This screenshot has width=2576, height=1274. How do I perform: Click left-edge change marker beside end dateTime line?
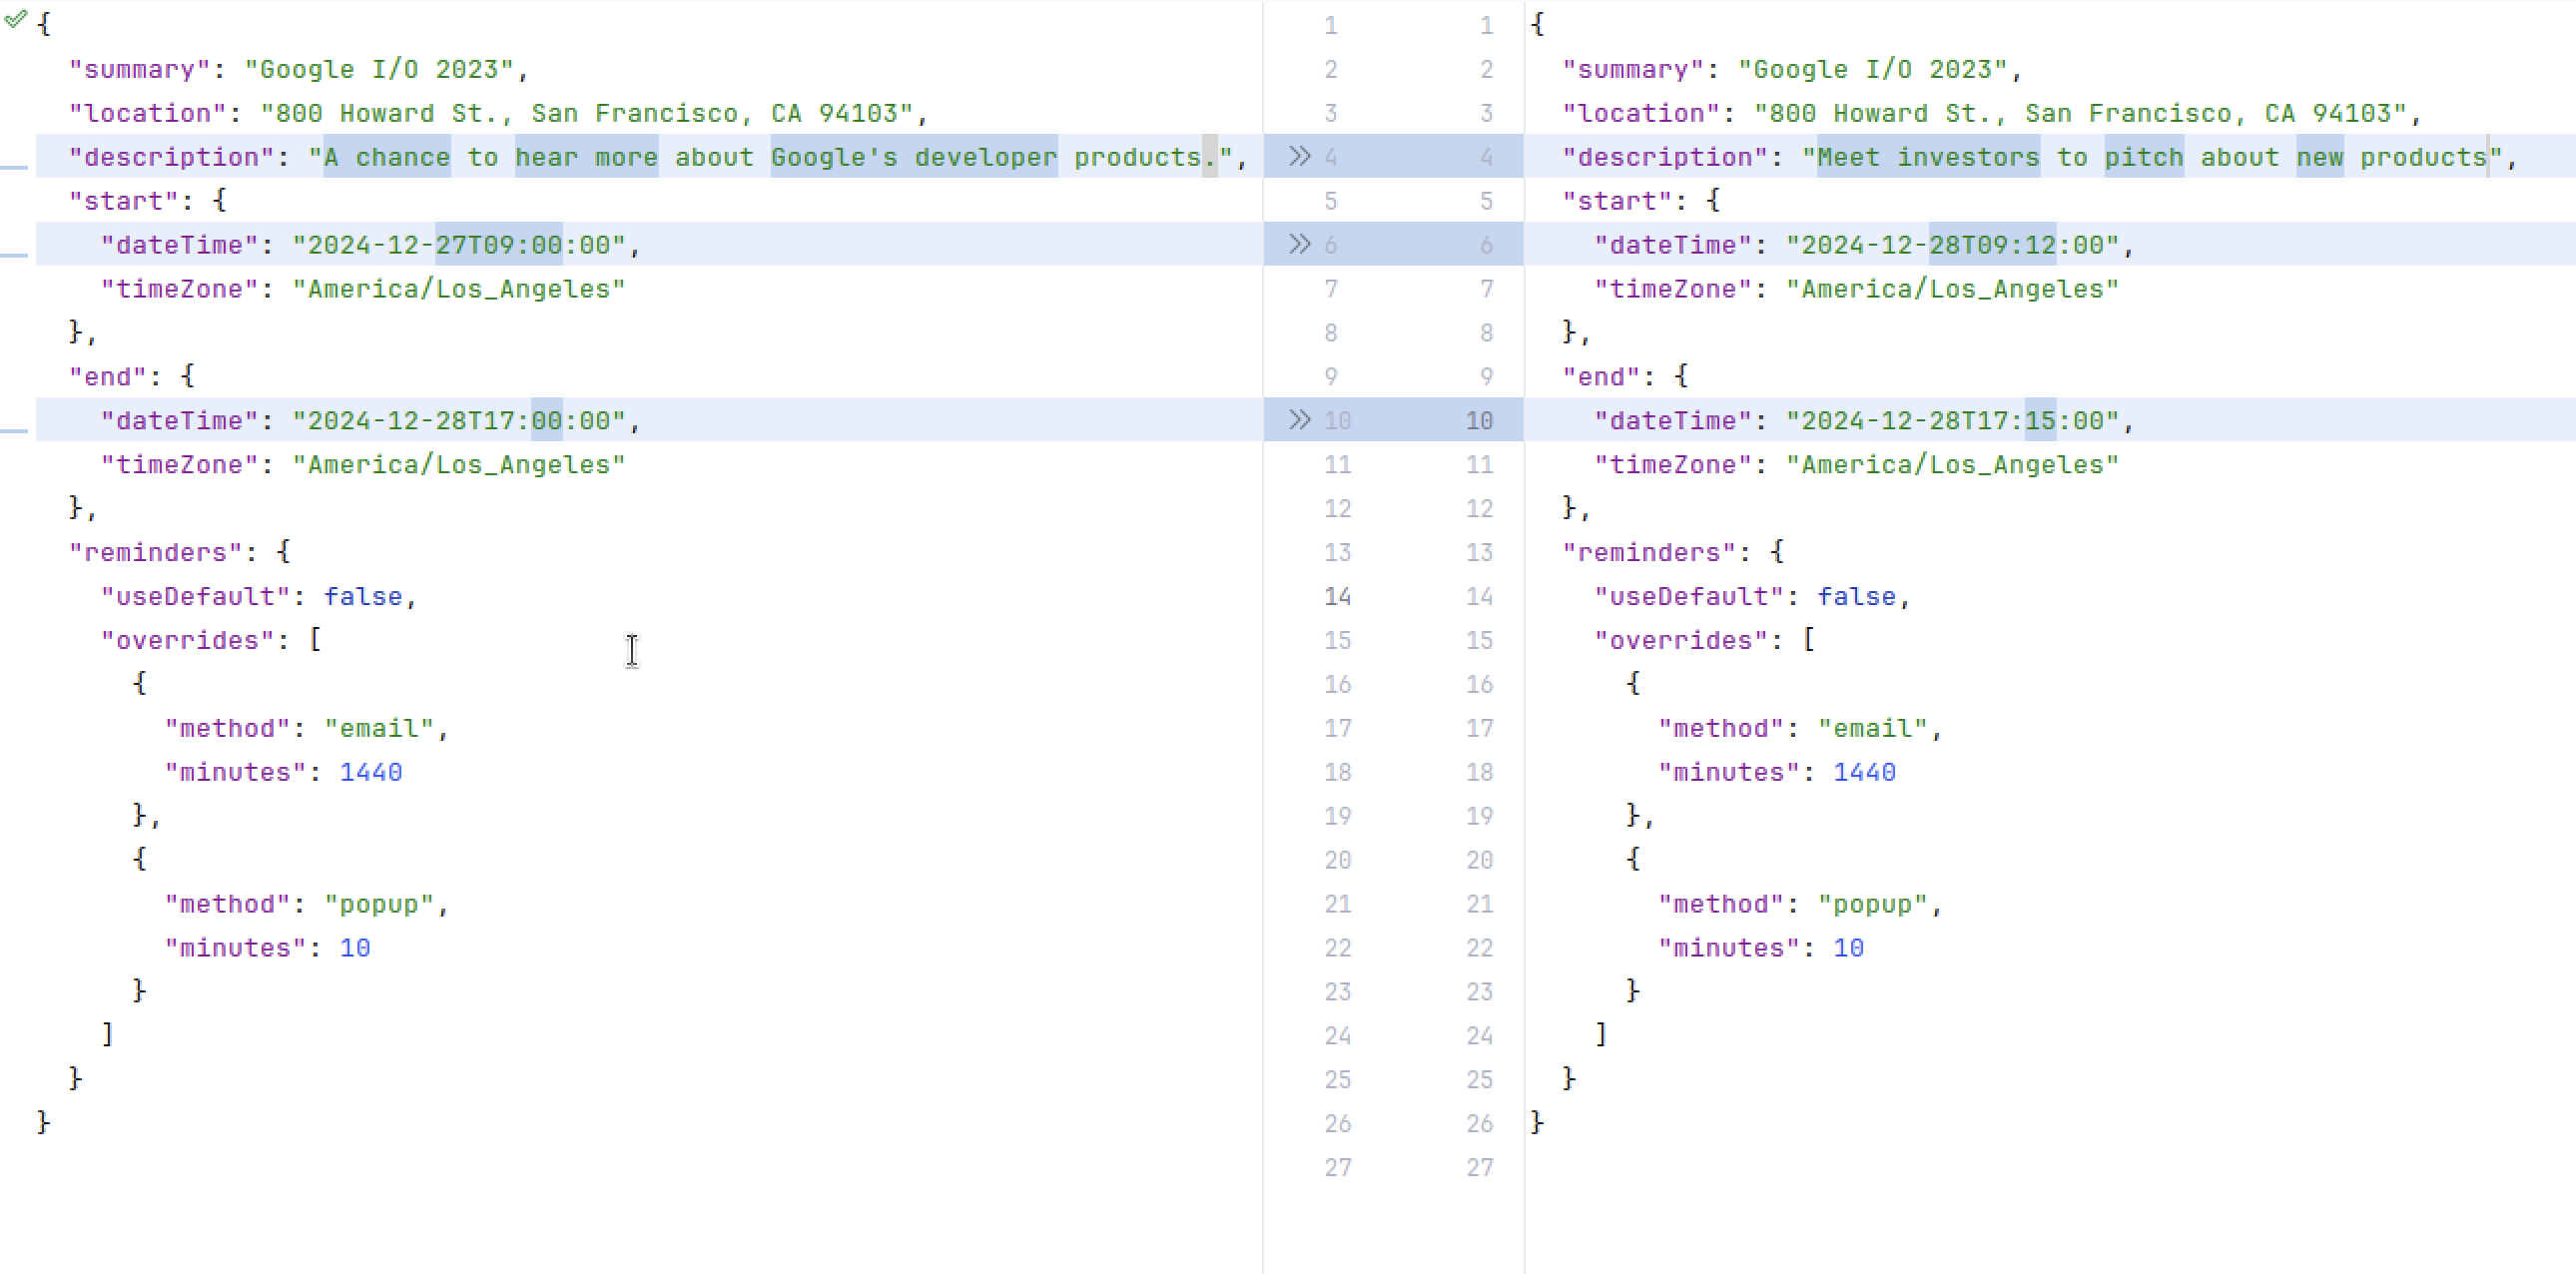14,431
